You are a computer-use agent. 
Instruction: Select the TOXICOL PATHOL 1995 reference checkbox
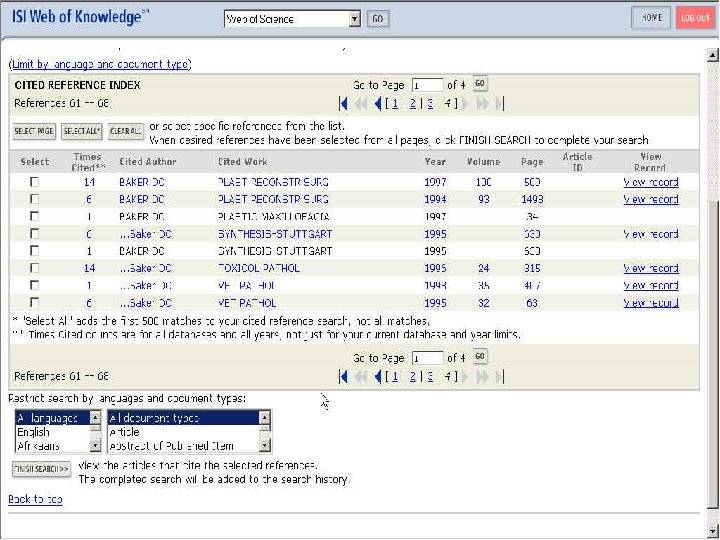35,268
